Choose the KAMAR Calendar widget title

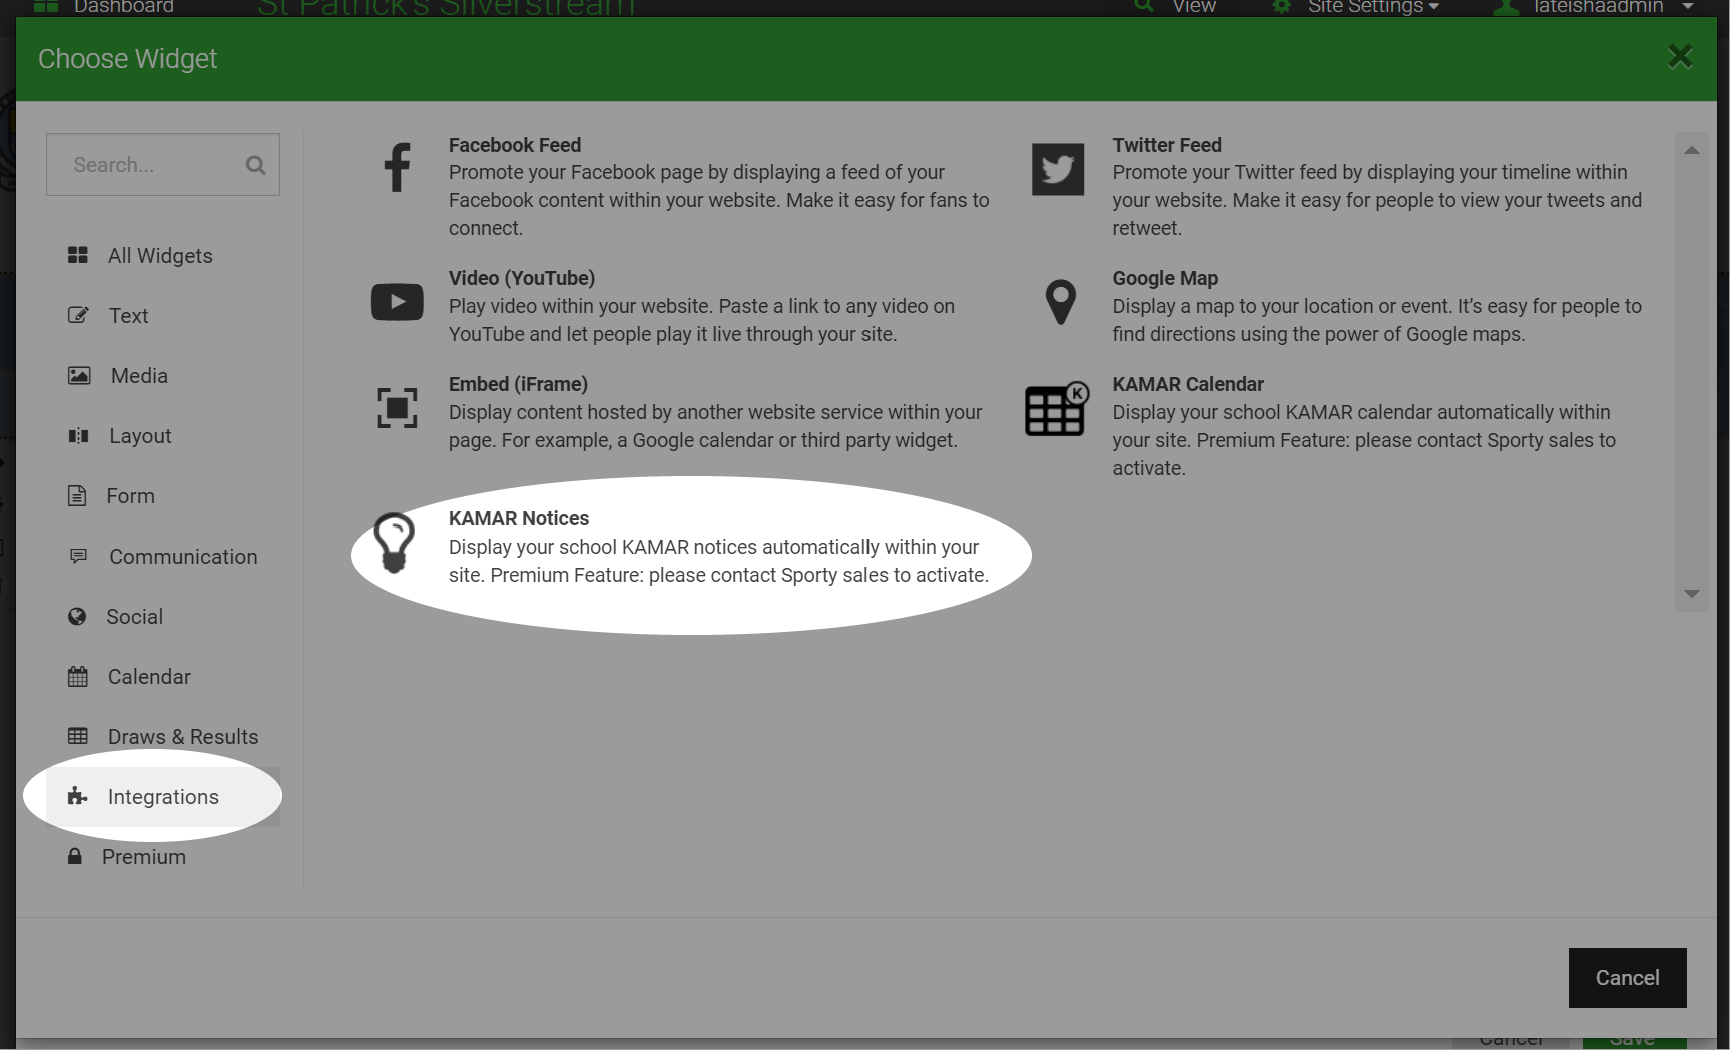[x=1188, y=384]
